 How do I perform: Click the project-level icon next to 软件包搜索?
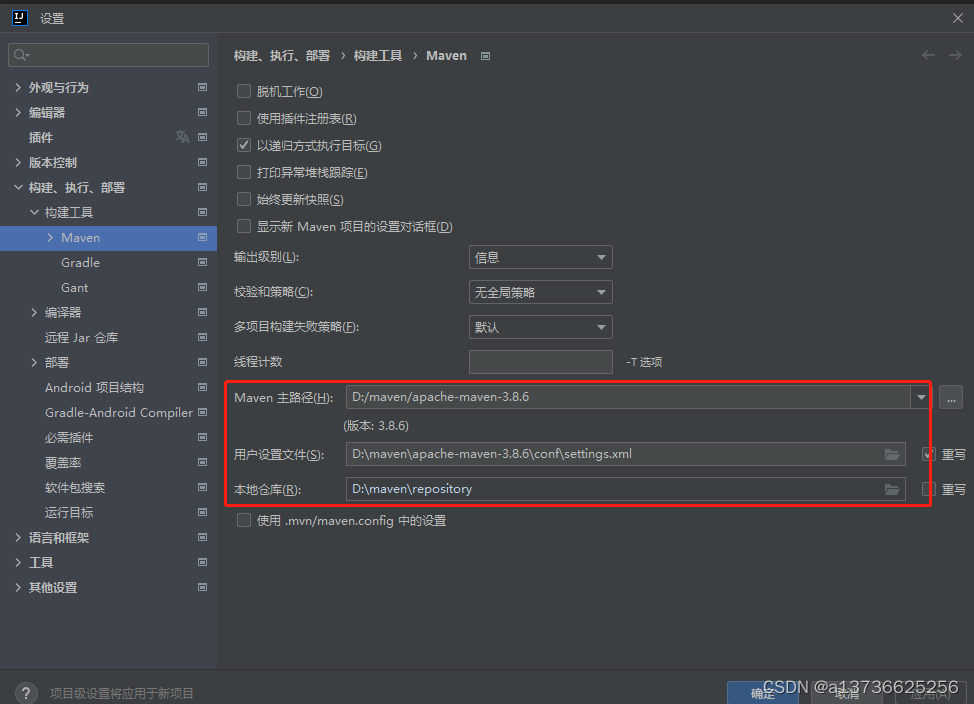tap(203, 487)
